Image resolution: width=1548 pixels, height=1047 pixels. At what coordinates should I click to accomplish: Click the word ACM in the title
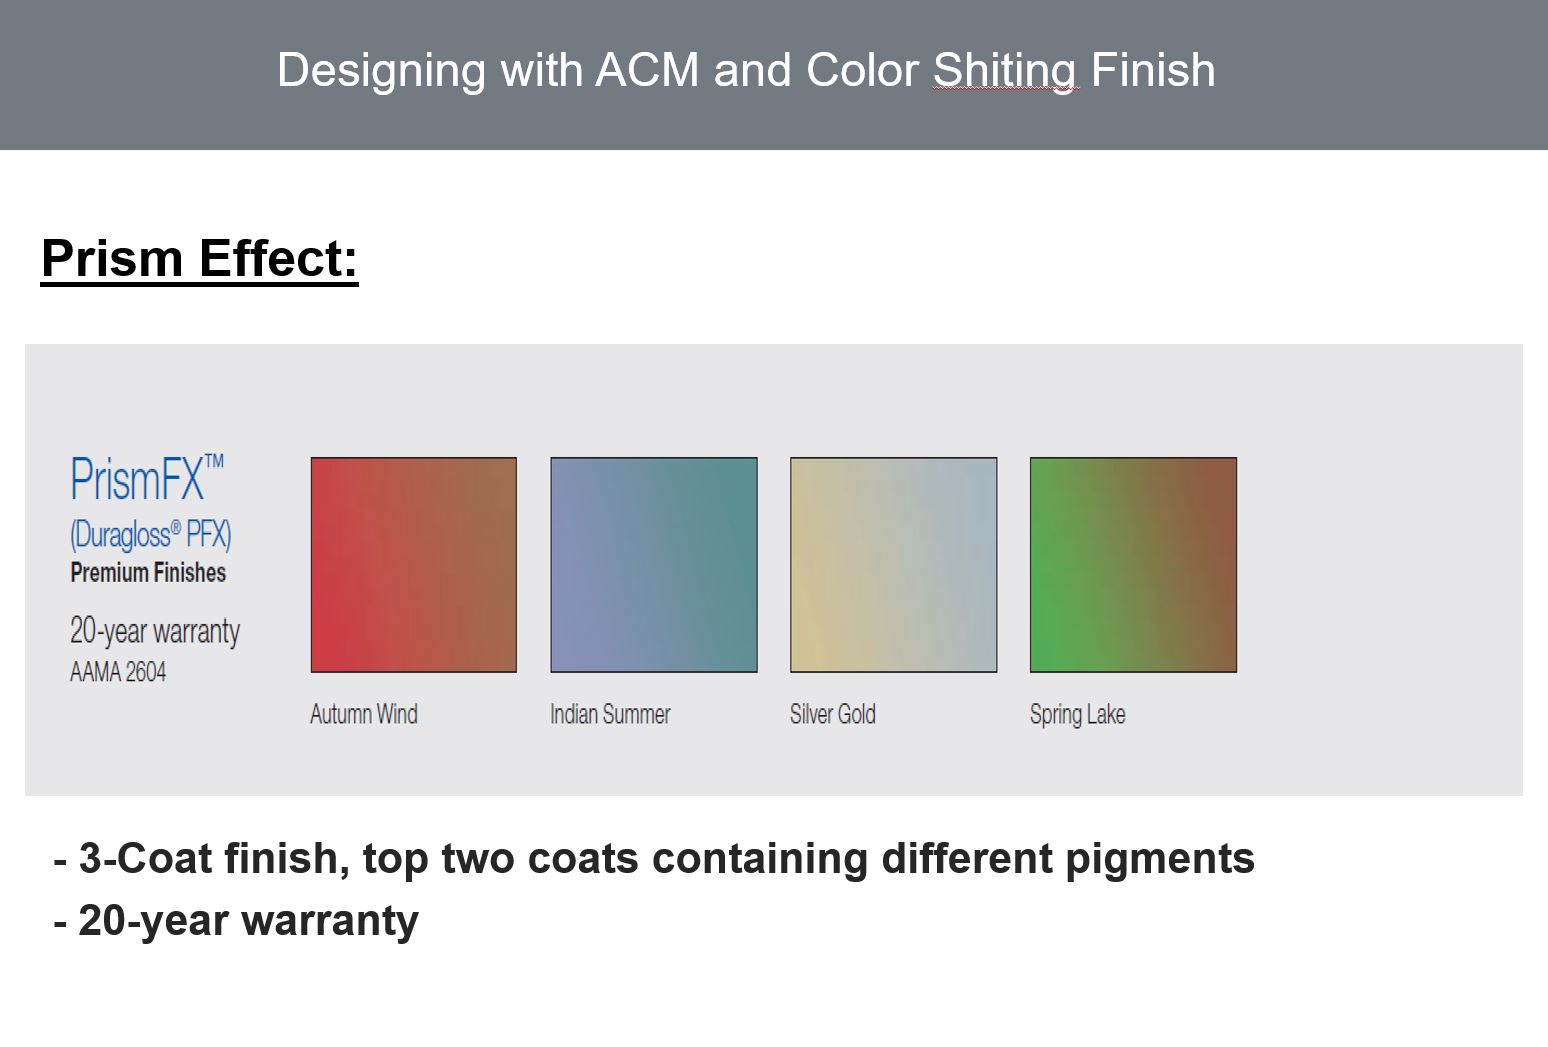click(x=646, y=71)
